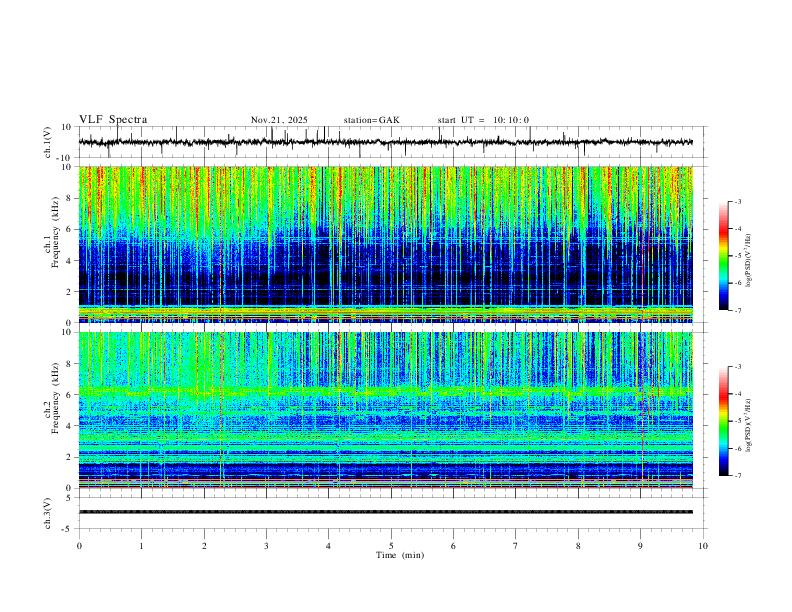This screenshot has width=792, height=612.
Task: Click time axis tick label '9'
Action: pos(640,546)
